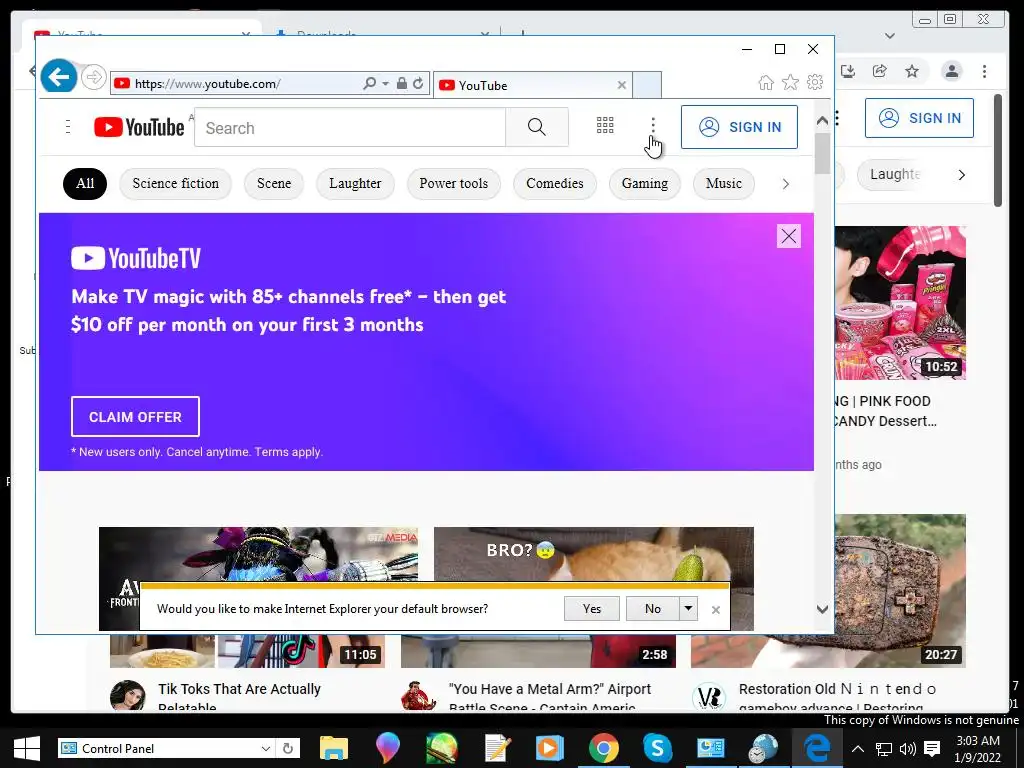Launch Google Chrome from the taskbar

click(x=604, y=748)
